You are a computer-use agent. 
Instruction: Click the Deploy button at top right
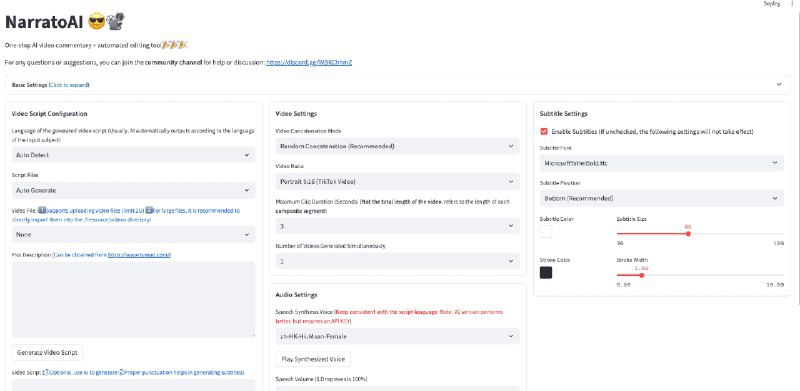pyautogui.click(x=771, y=4)
